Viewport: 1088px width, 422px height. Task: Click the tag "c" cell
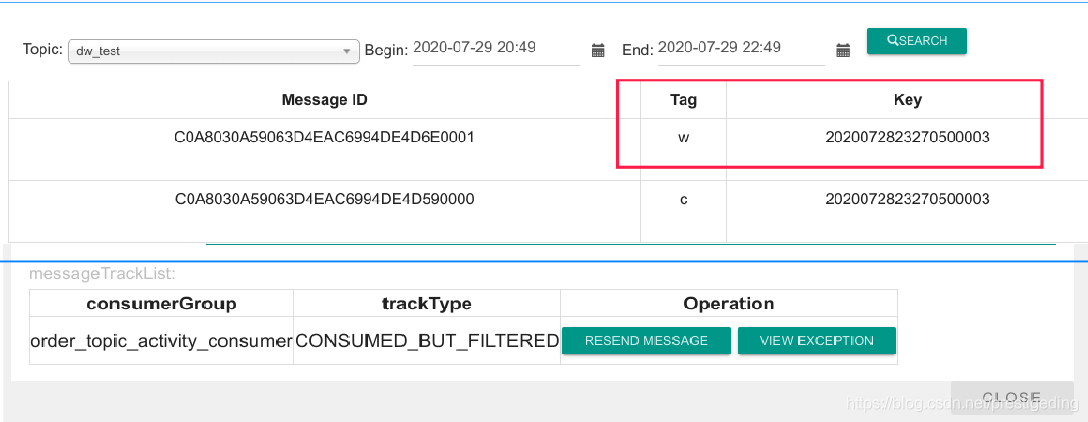[683, 199]
